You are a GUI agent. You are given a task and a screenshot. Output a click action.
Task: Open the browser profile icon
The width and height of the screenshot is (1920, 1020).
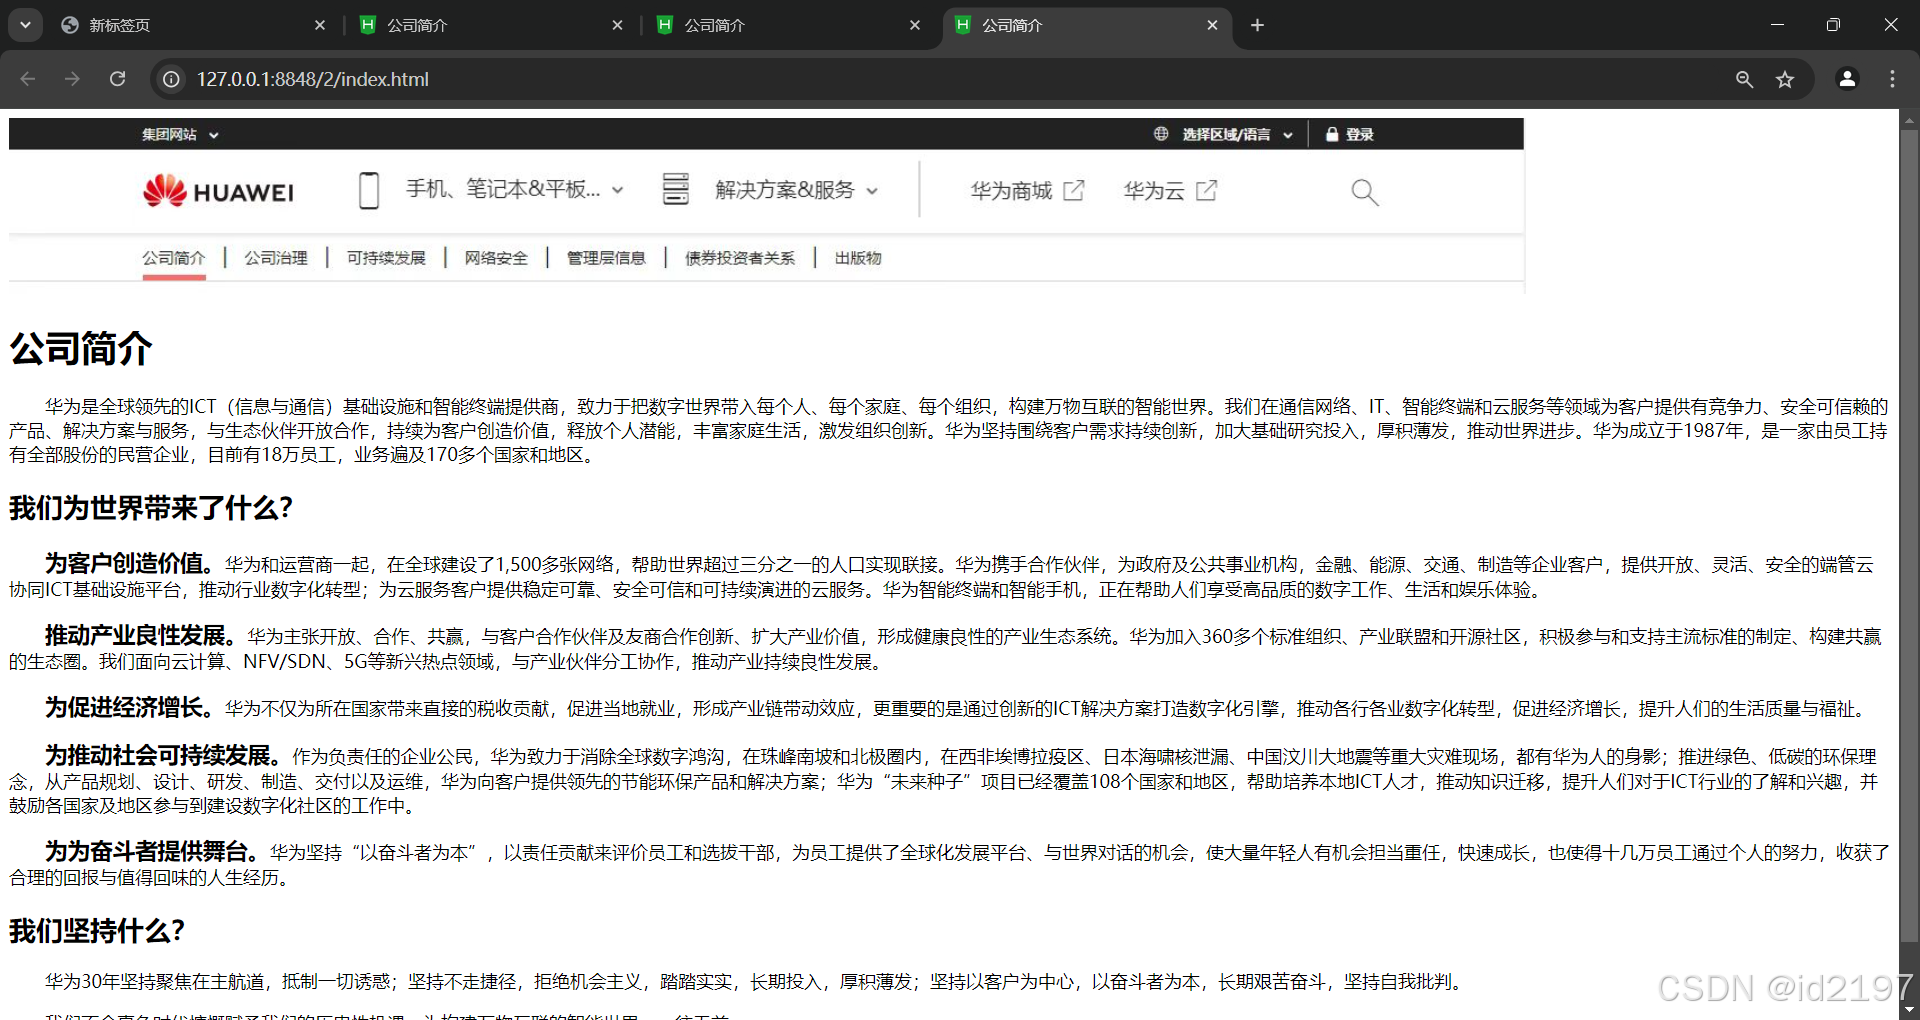(x=1847, y=79)
